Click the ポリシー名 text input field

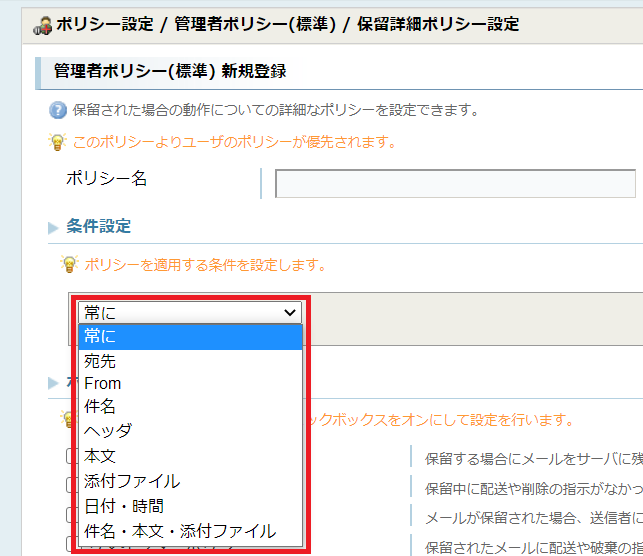[455, 184]
